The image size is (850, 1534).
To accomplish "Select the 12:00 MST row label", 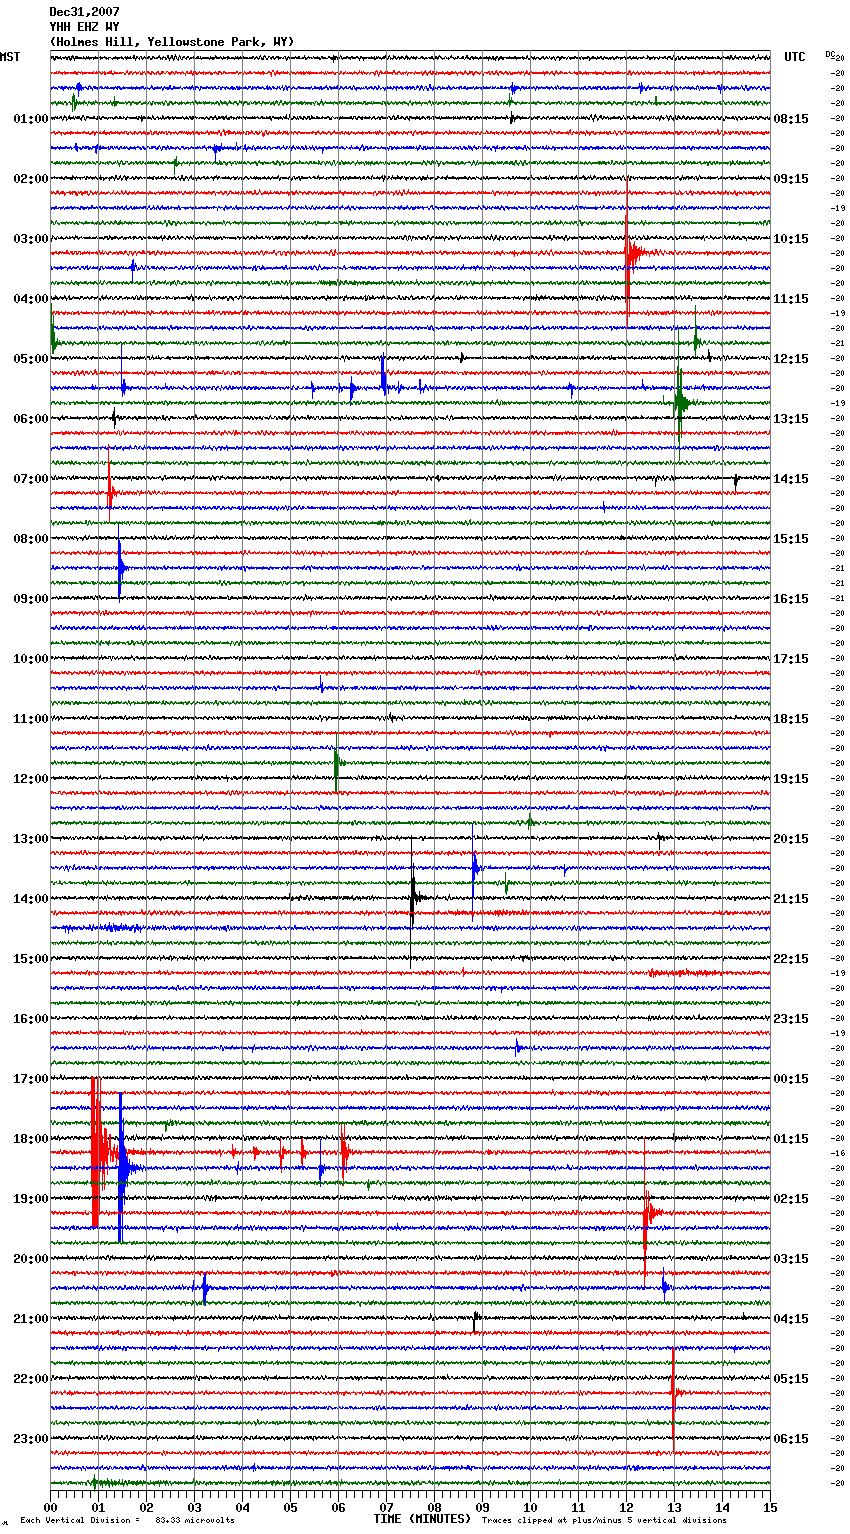I will (31, 779).
